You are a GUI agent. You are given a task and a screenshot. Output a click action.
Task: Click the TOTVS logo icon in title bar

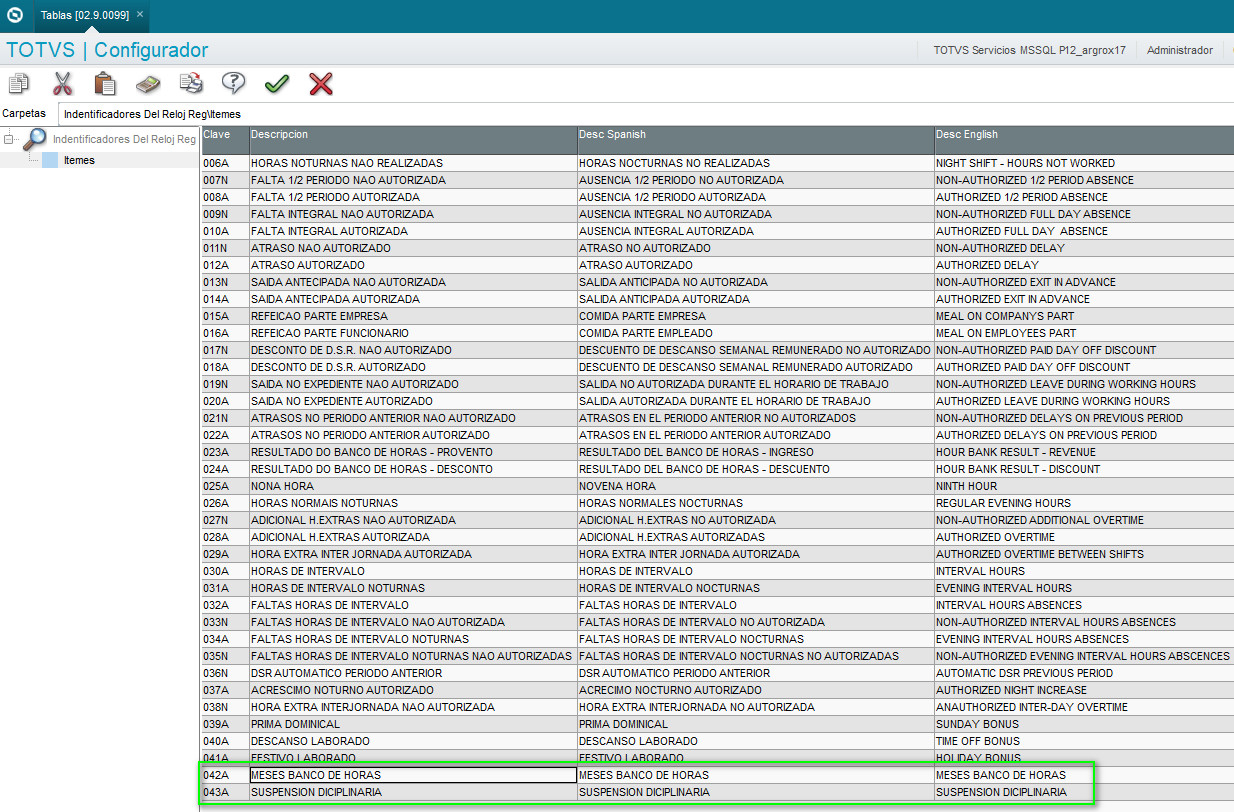[15, 15]
